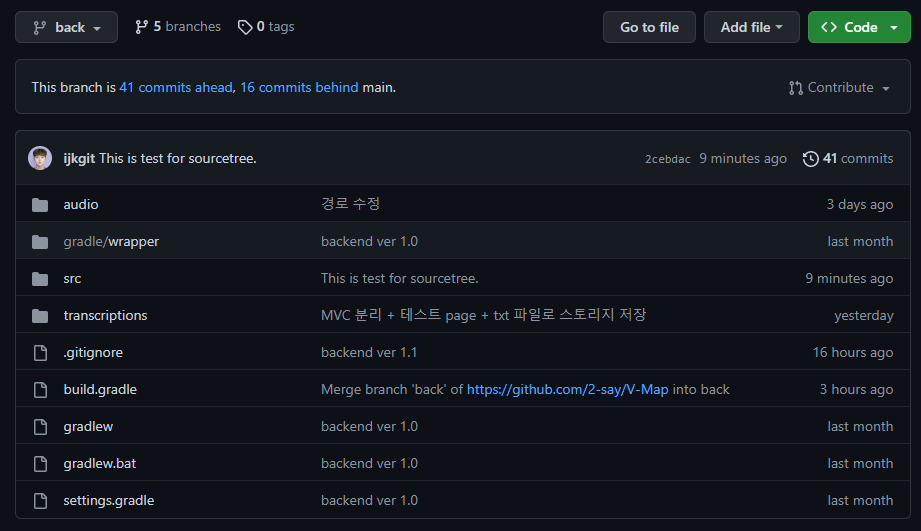Image resolution: width=921 pixels, height=531 pixels.
Task: Click the Contribute pull request icon
Action: coord(796,88)
